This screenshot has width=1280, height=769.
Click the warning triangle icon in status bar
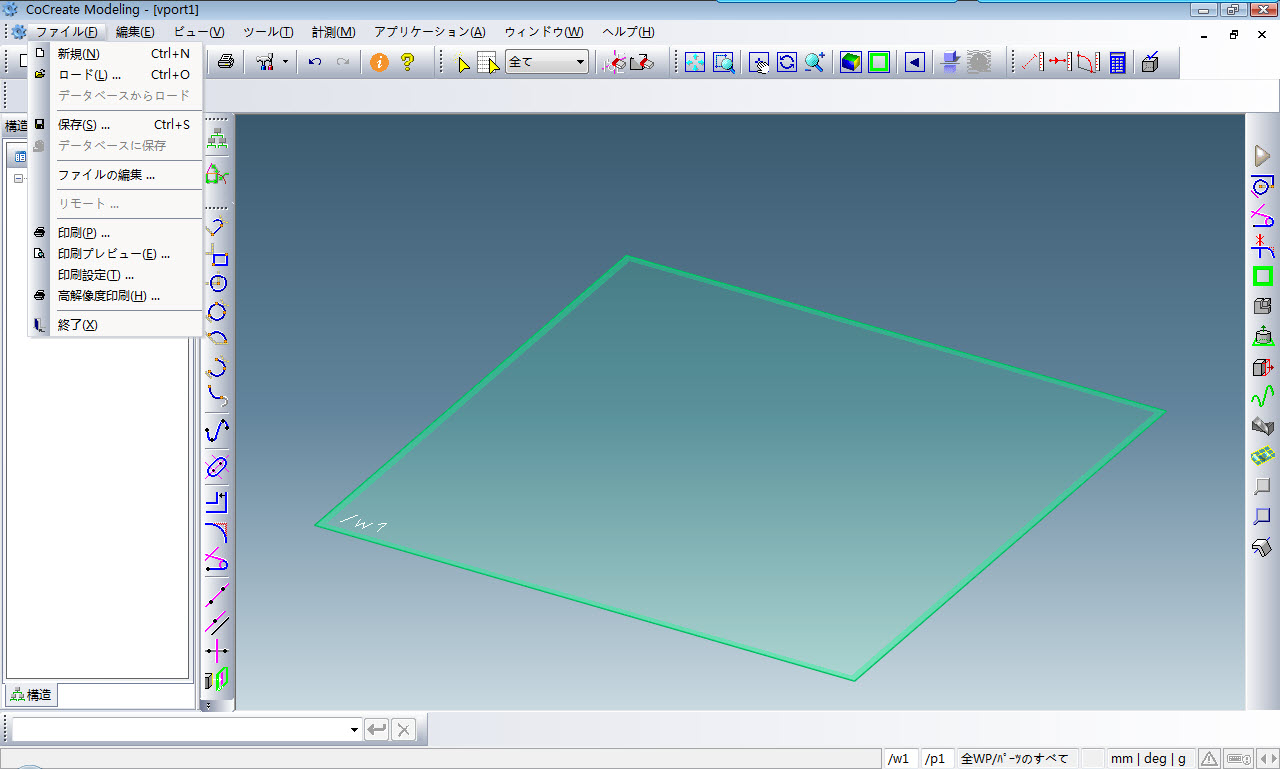pos(1209,759)
